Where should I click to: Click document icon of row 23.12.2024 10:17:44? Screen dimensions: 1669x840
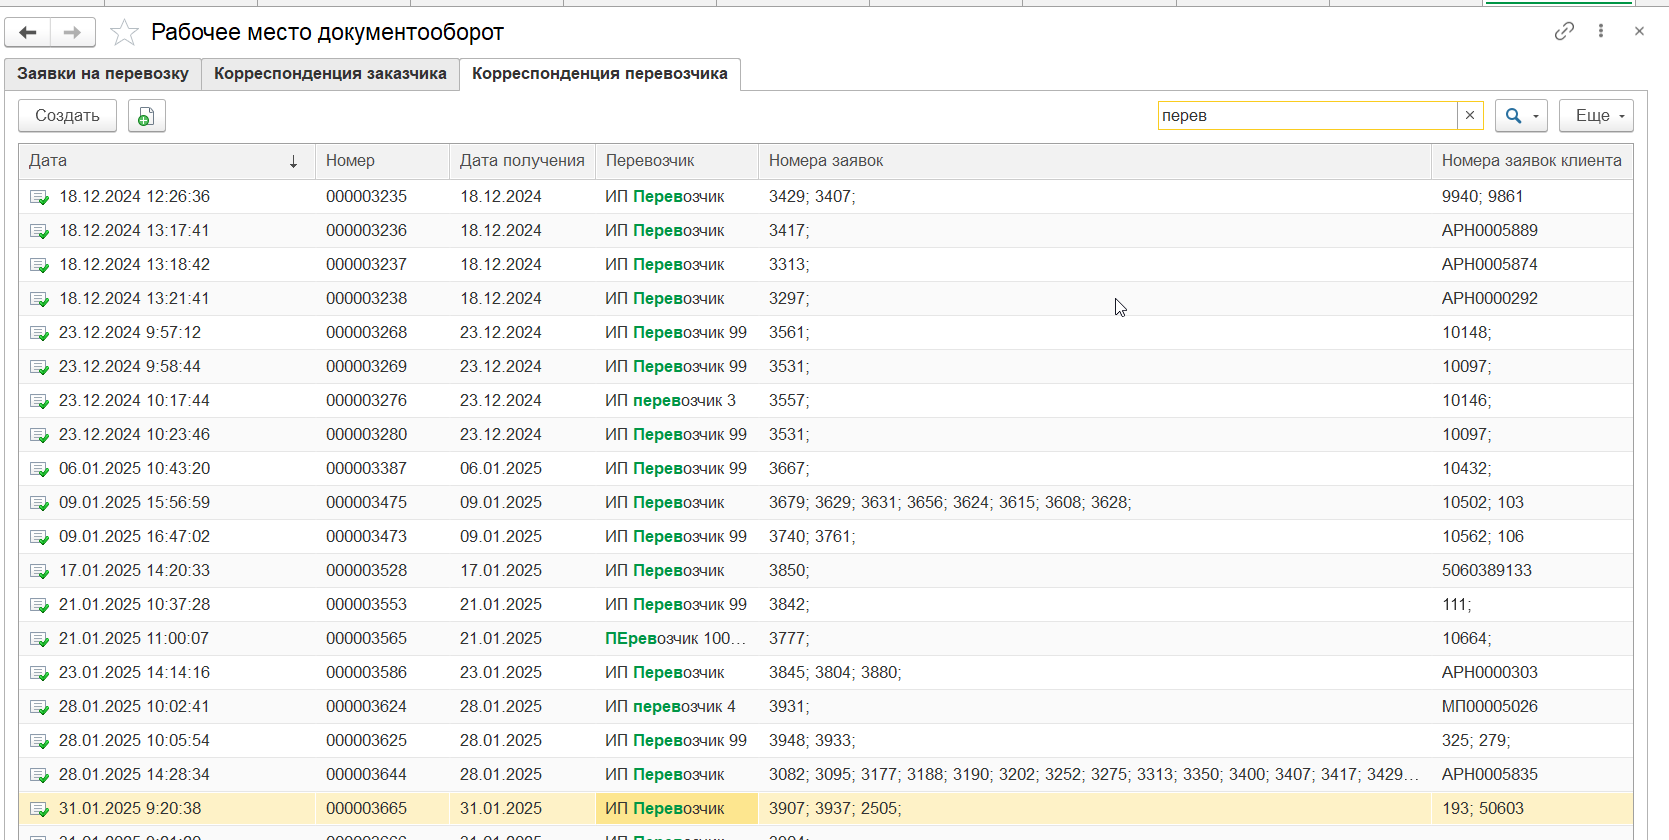click(x=39, y=401)
